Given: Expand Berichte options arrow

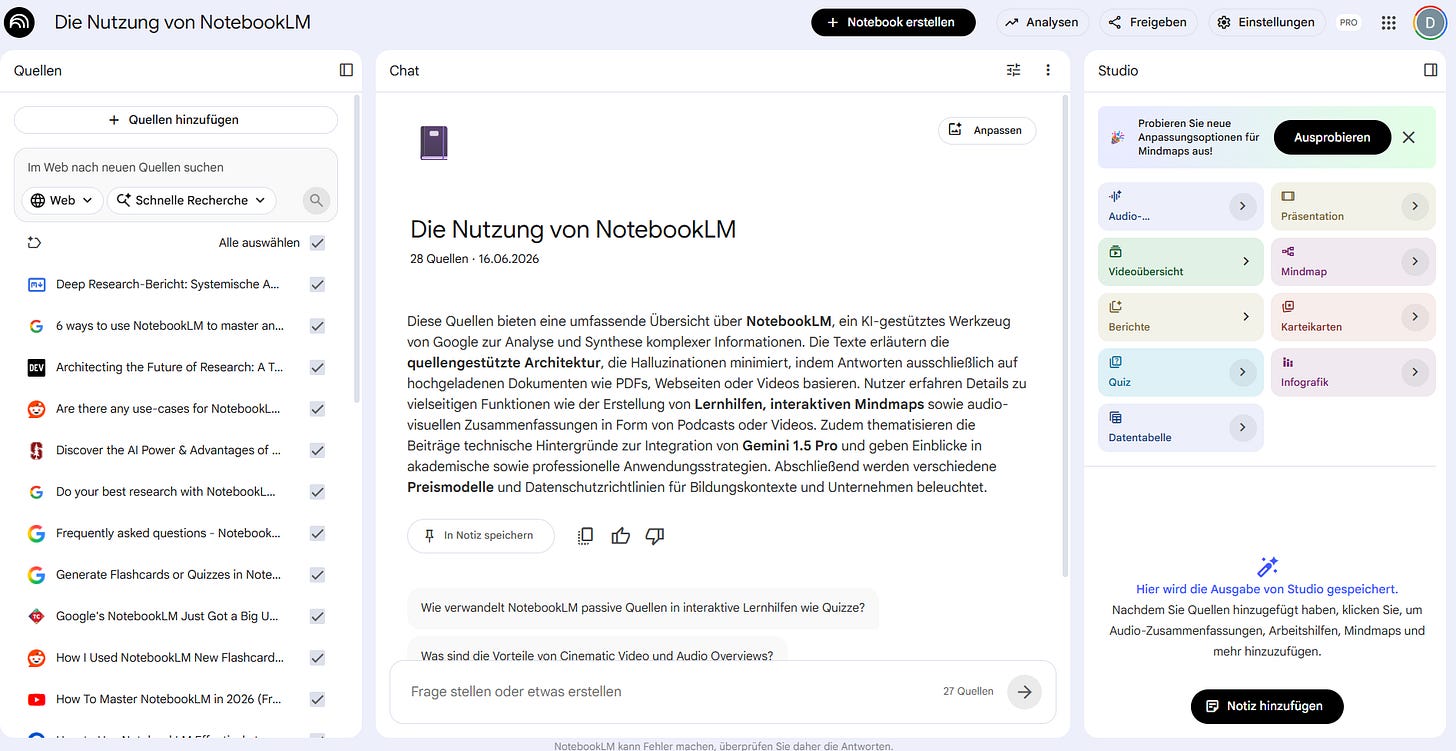Looking at the screenshot, I should tap(1246, 316).
